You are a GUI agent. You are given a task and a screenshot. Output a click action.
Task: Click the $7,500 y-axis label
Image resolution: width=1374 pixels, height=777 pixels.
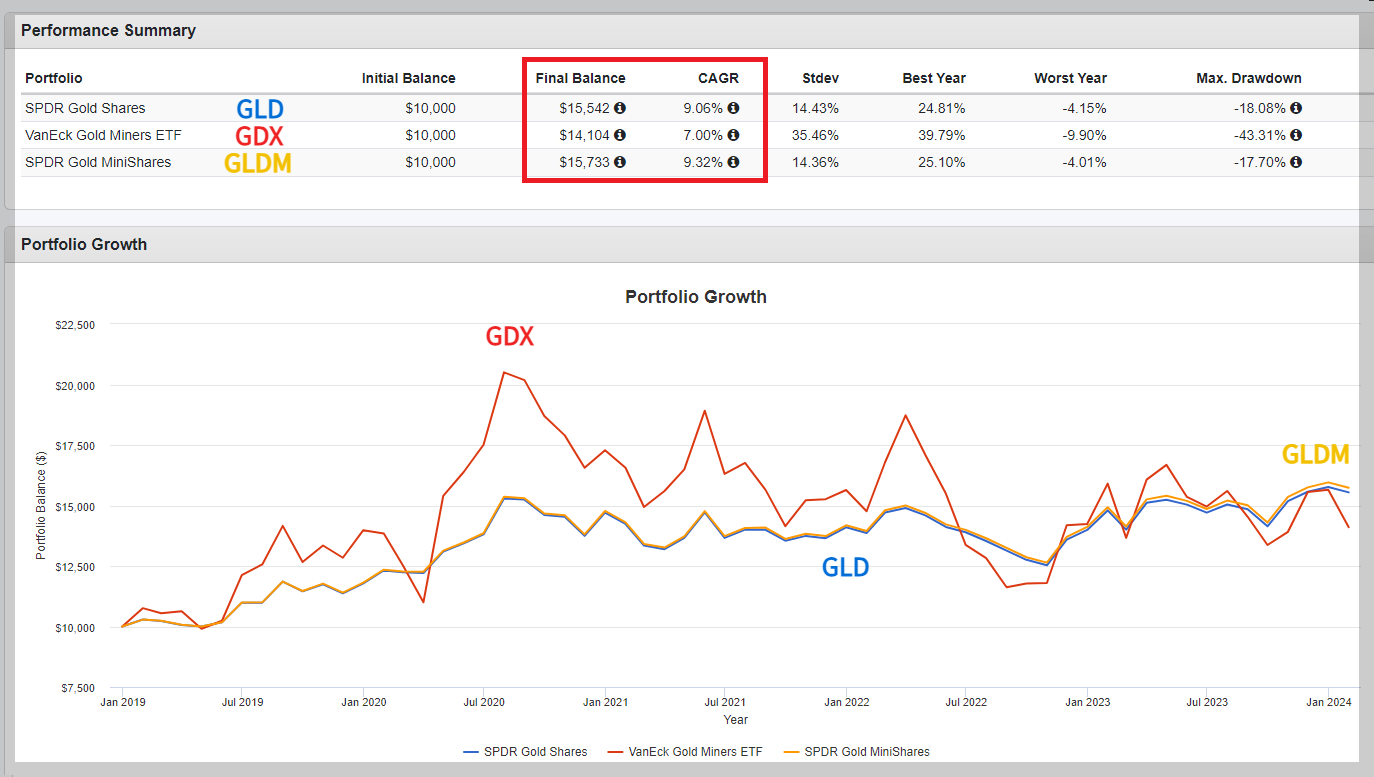76,688
